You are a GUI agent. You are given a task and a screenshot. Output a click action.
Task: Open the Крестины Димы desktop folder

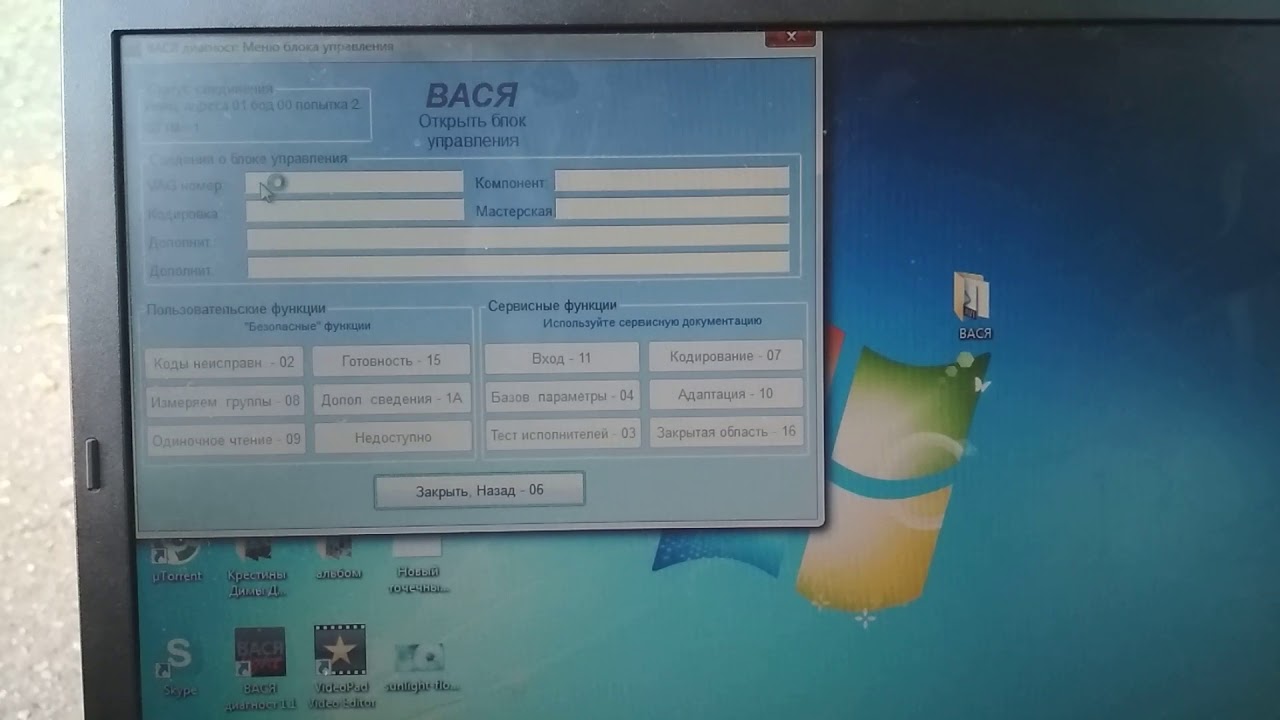click(x=257, y=565)
